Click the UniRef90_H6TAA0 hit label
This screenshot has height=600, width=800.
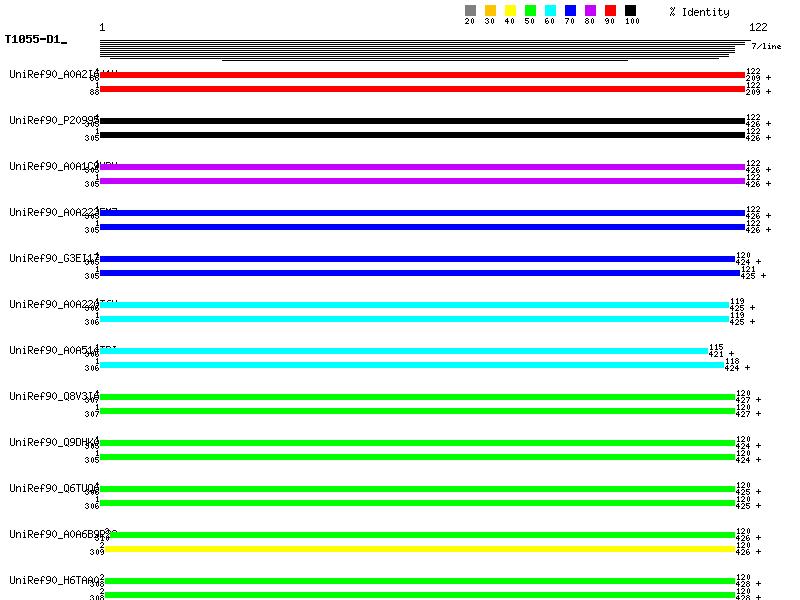point(53,580)
